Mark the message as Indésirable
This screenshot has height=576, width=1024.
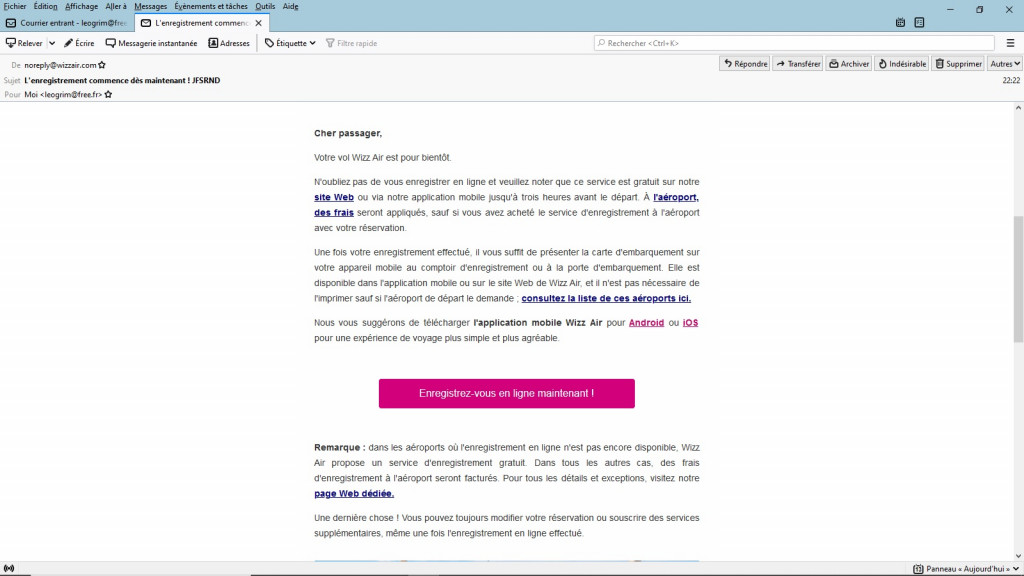click(902, 63)
